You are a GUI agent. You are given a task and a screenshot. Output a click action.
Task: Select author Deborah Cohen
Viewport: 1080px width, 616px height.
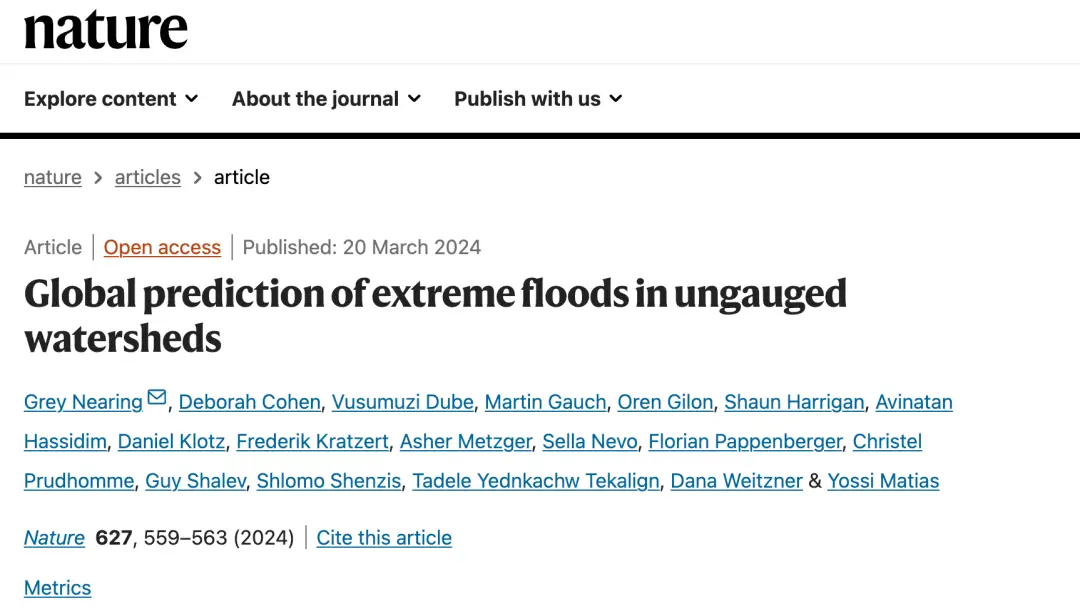click(x=250, y=402)
